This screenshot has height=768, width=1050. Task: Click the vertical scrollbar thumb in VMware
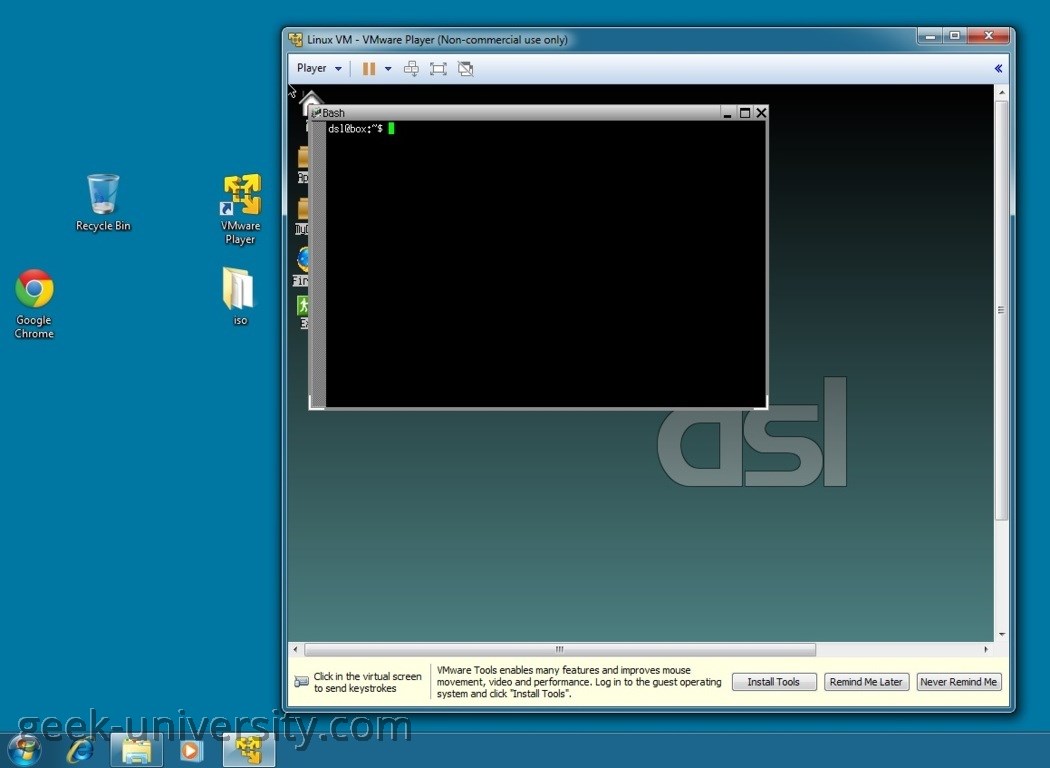click(1002, 311)
